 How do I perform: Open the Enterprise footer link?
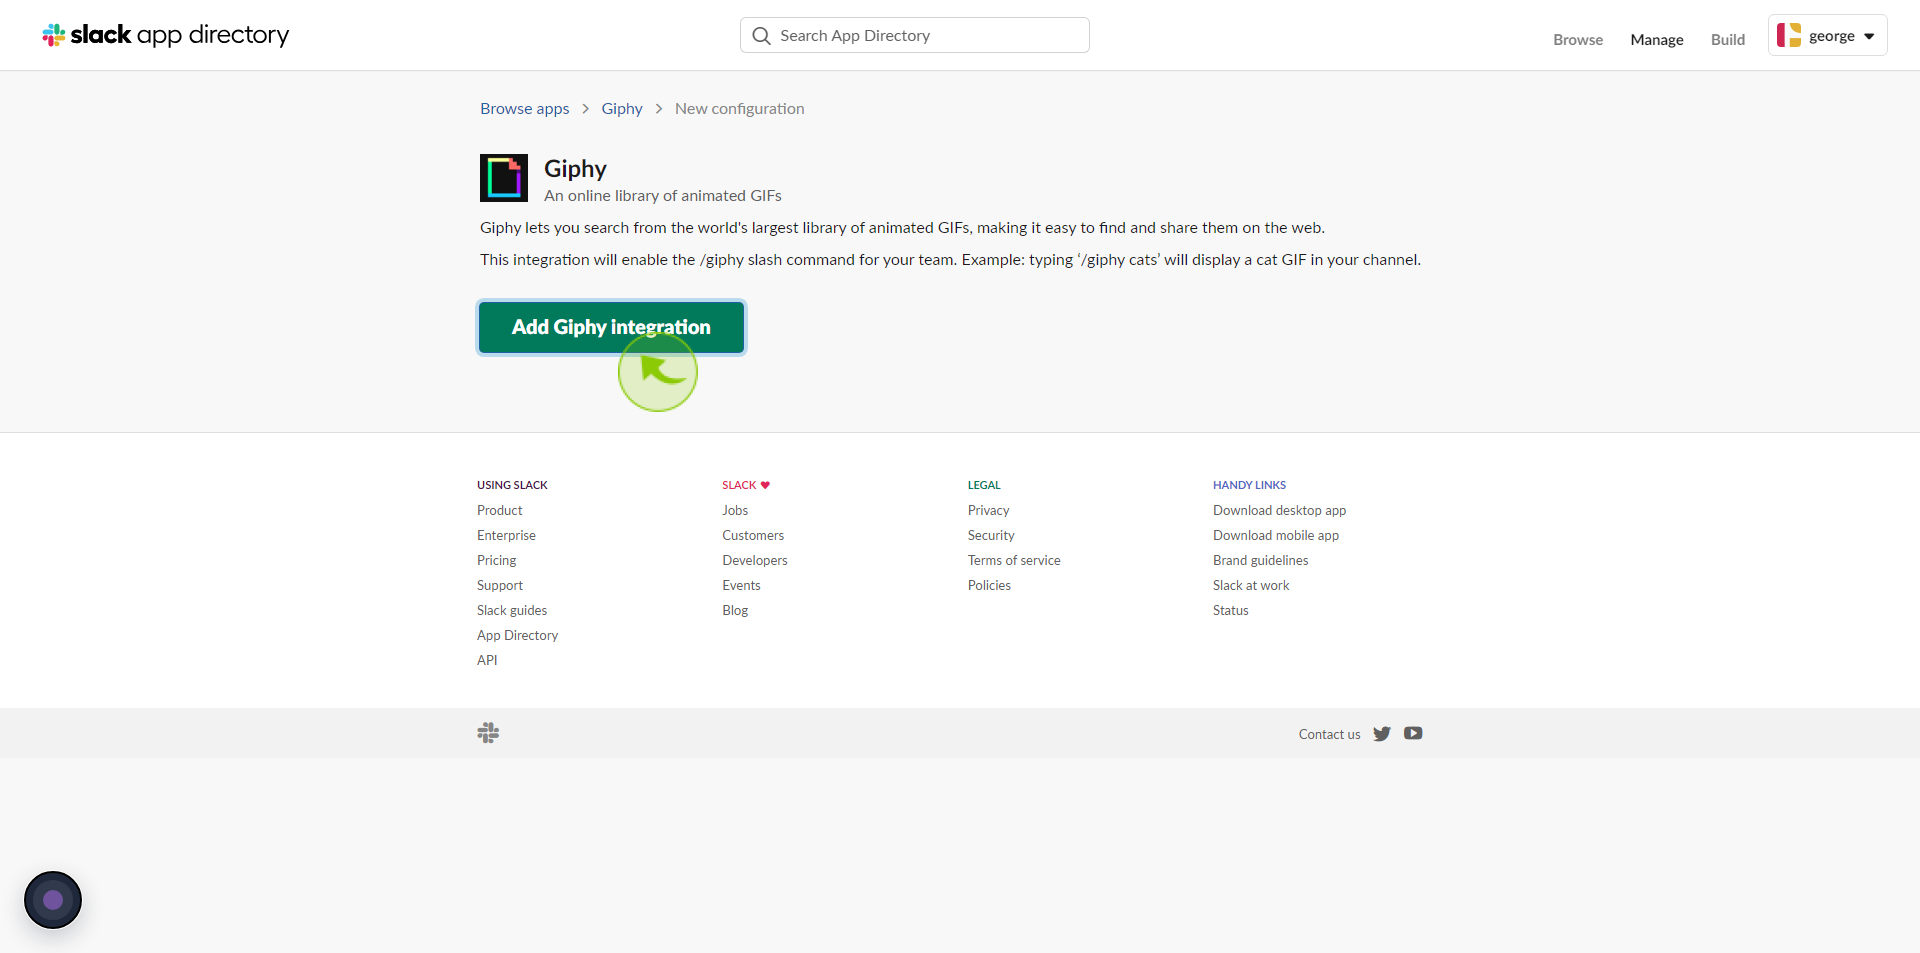pos(506,535)
